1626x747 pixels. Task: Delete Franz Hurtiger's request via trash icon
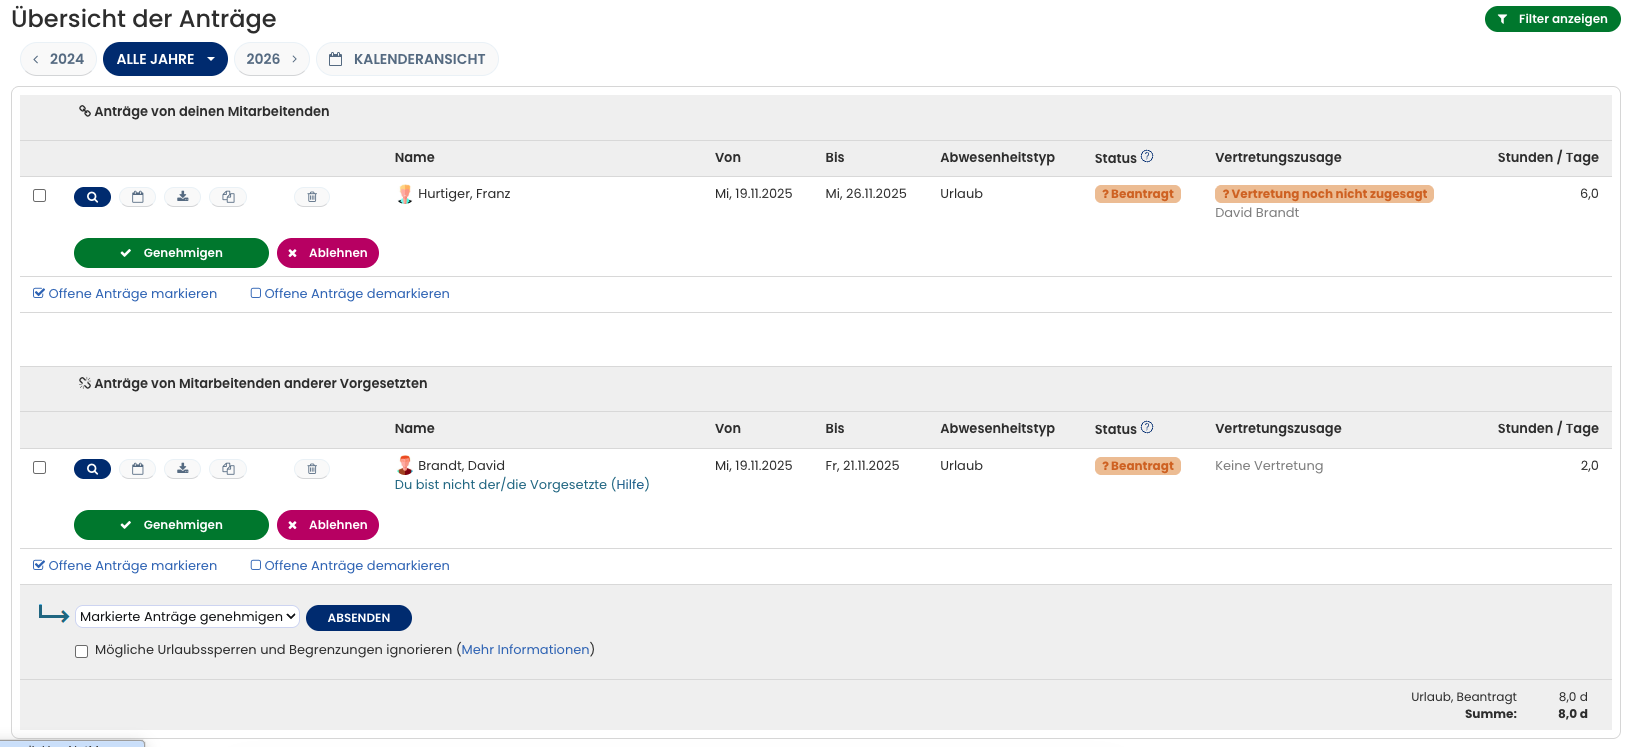click(312, 197)
